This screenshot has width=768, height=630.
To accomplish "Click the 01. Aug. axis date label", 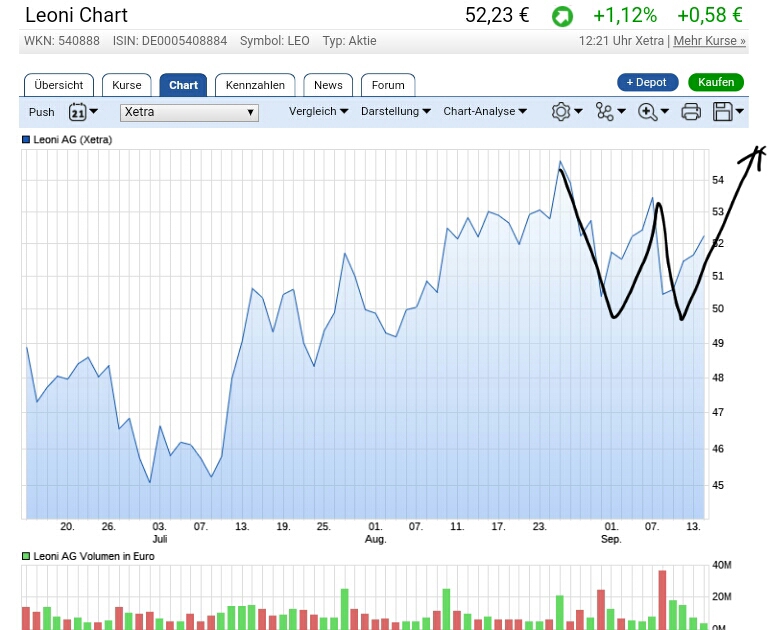I will [375, 533].
